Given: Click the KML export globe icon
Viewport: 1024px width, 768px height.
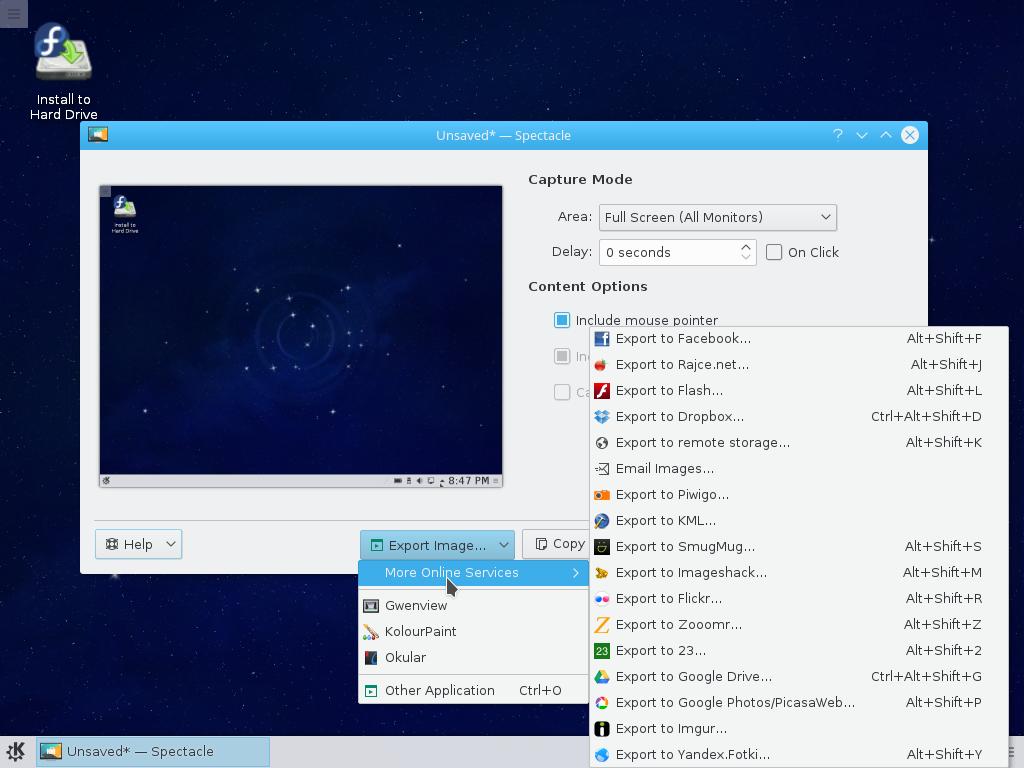Looking at the screenshot, I should [x=601, y=520].
